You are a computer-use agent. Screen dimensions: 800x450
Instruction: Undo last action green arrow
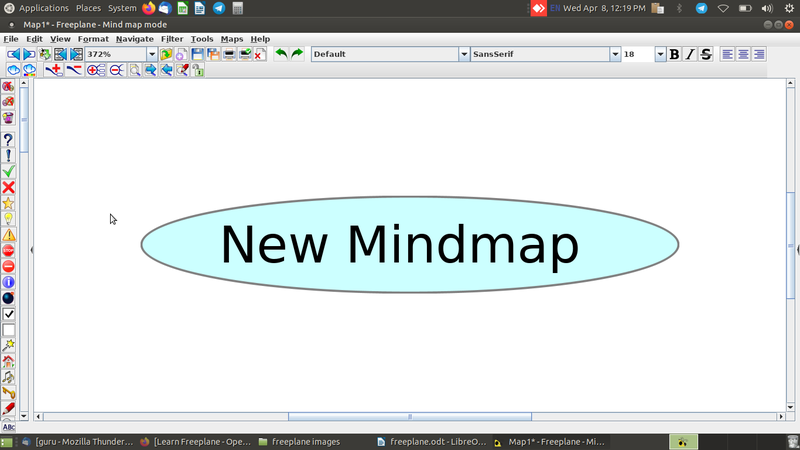click(281, 54)
